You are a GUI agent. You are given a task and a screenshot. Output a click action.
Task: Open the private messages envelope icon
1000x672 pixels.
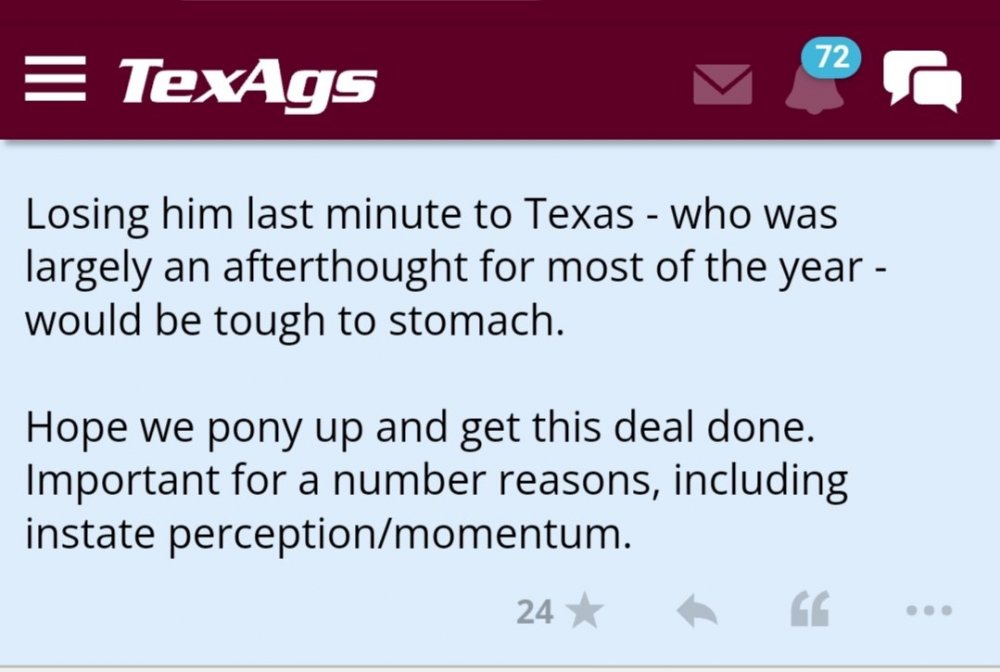pos(722,86)
